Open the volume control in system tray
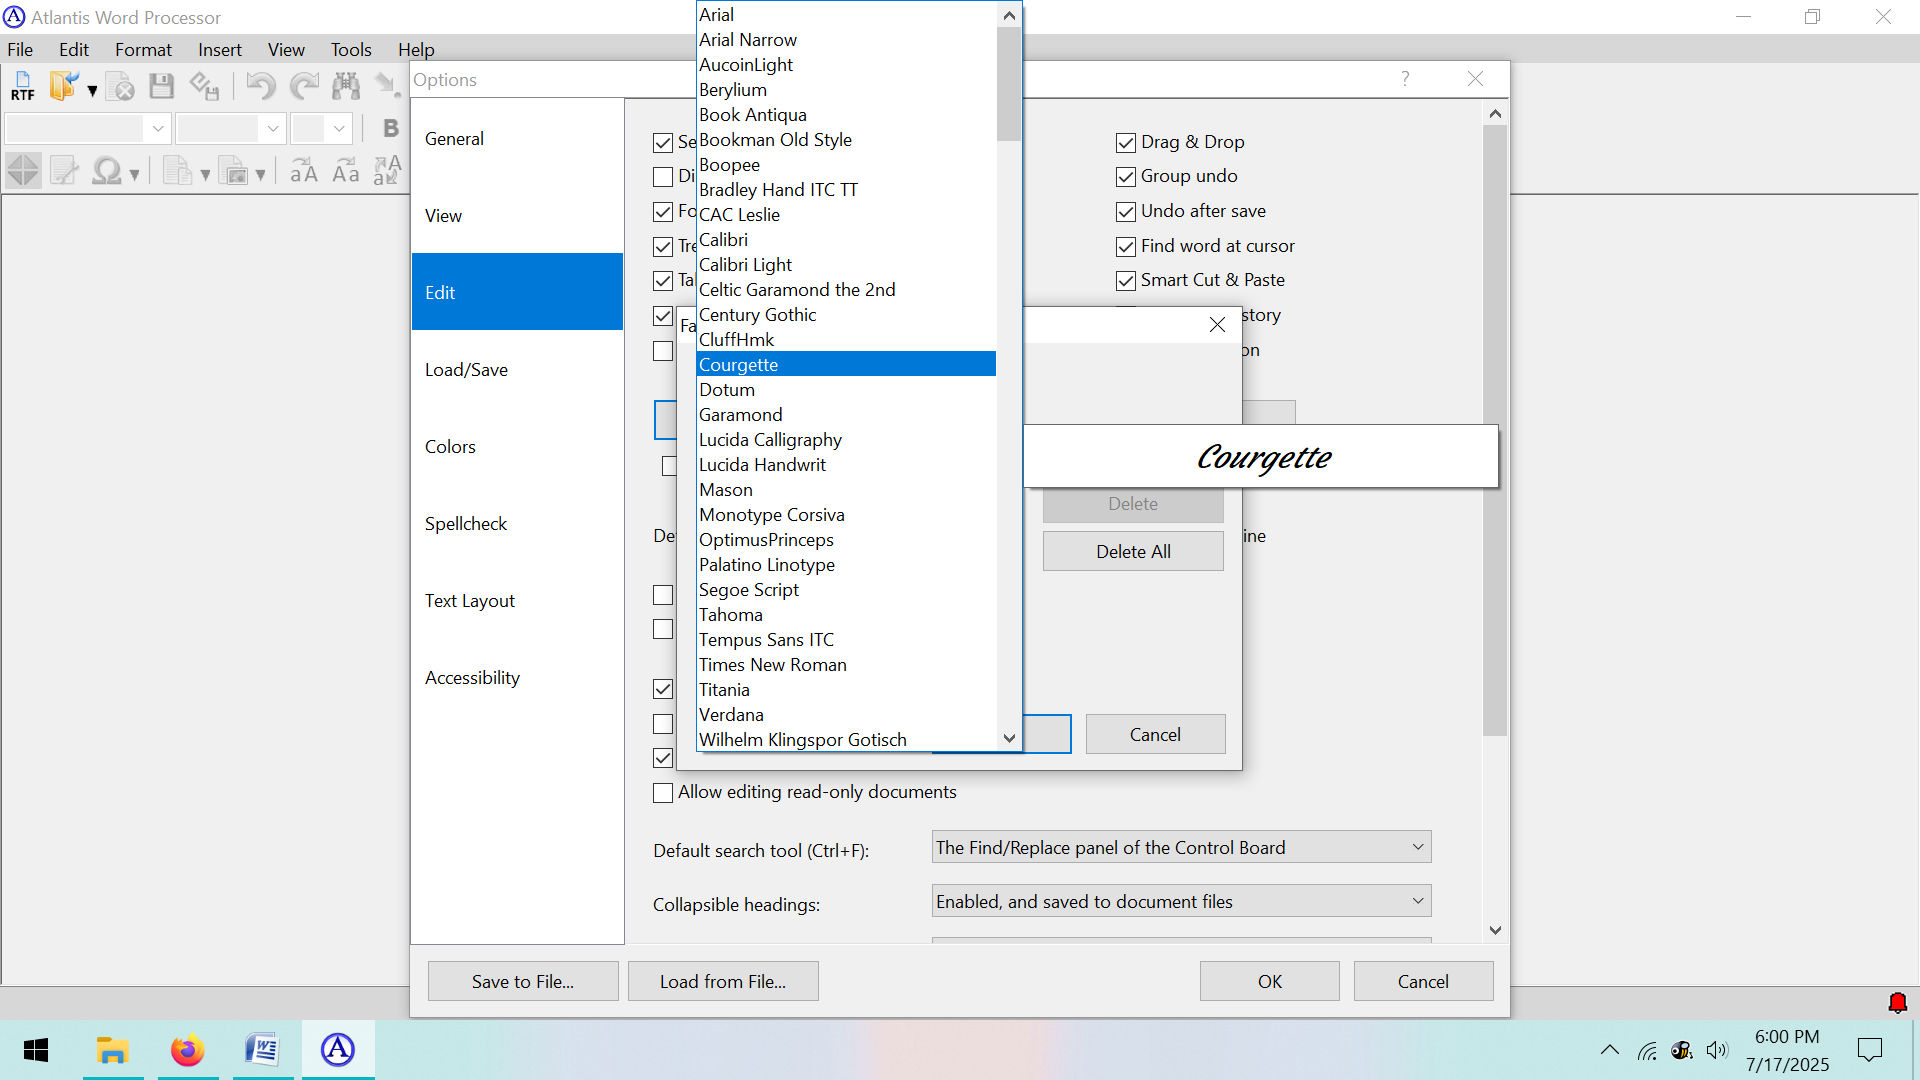The width and height of the screenshot is (1920, 1080). tap(1717, 1050)
